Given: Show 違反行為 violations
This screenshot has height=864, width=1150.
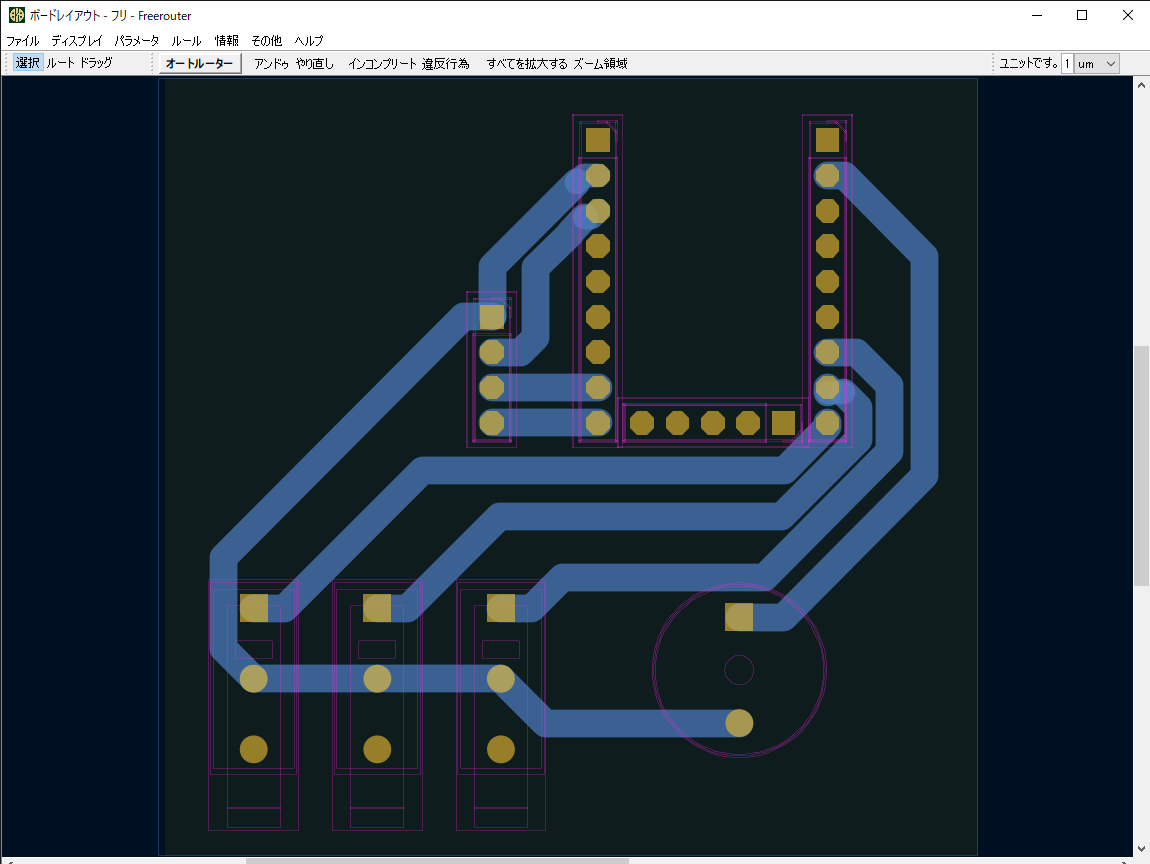Looking at the screenshot, I should pos(445,64).
